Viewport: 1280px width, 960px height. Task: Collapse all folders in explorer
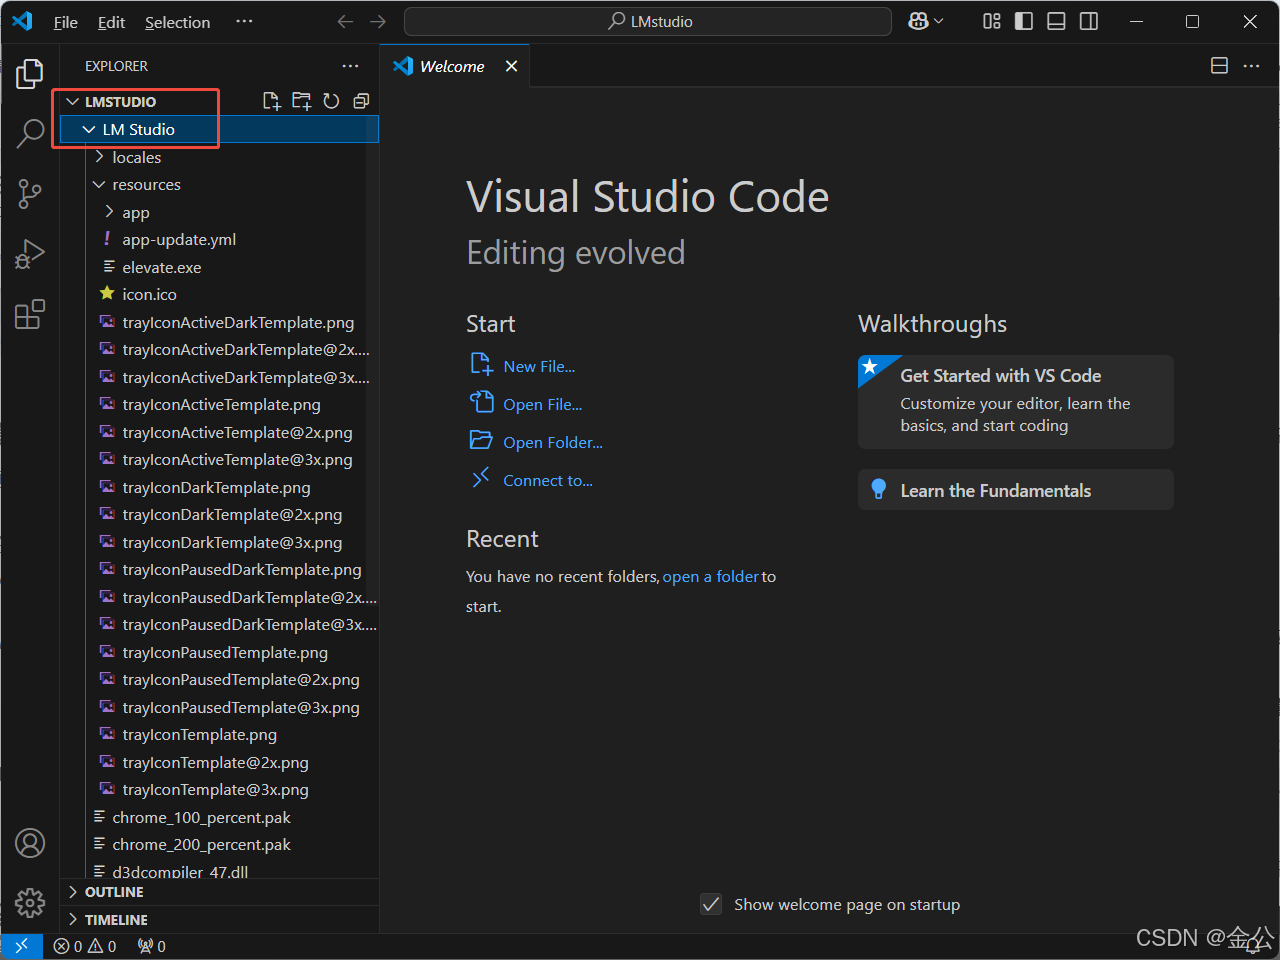[x=361, y=101]
